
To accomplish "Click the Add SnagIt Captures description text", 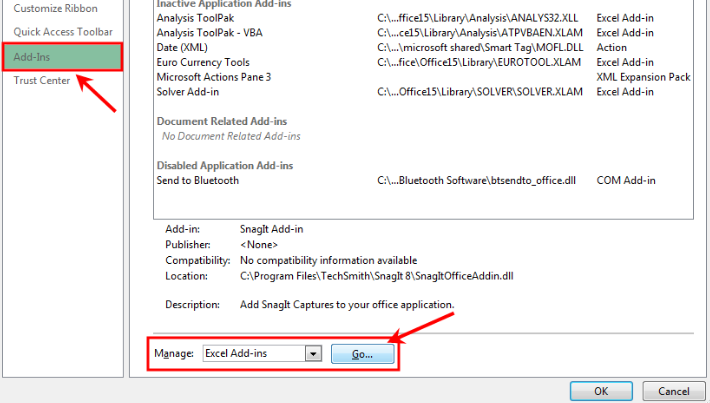I will [x=347, y=305].
